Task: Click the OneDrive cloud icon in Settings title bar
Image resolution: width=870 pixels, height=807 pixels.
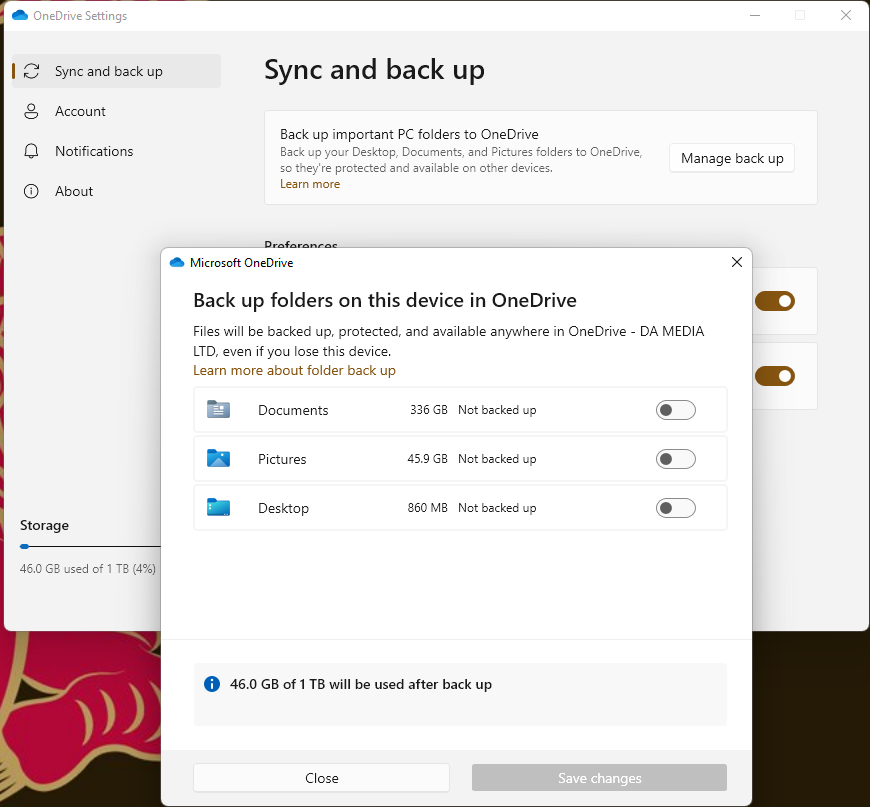Action: point(20,16)
